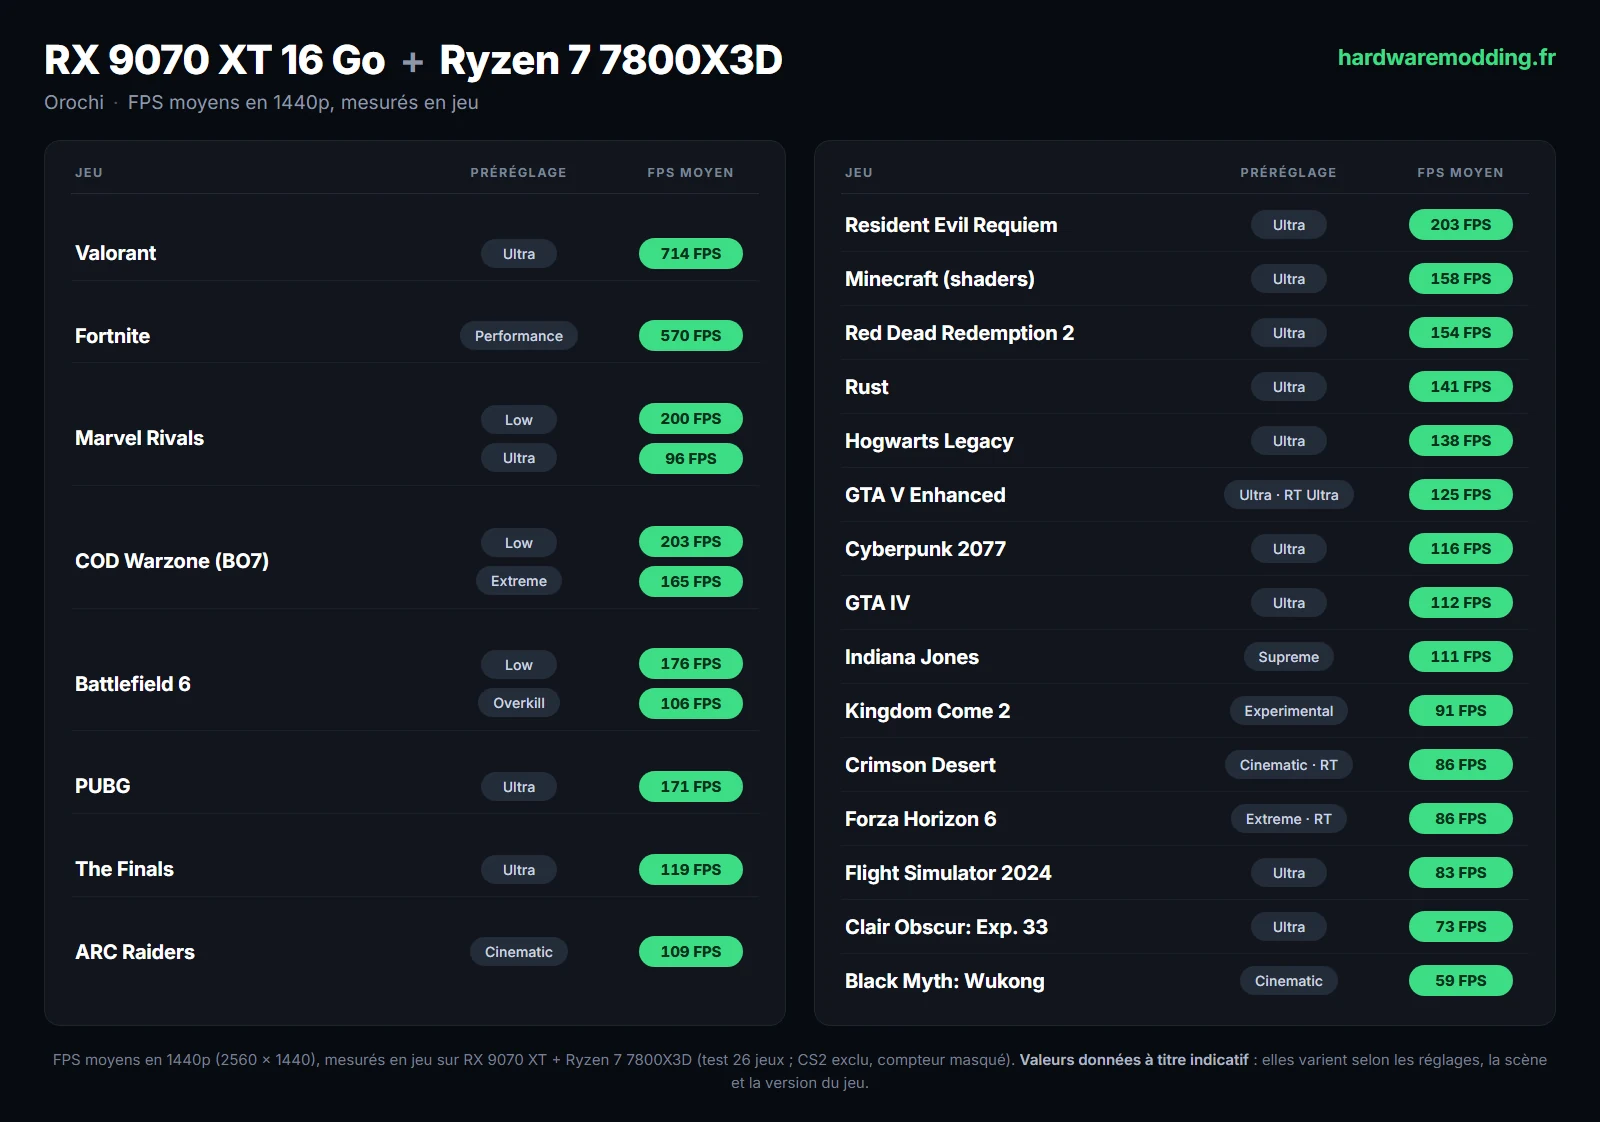The image size is (1600, 1122).
Task: Click the 158 FPS badge
Action: coord(1461,279)
